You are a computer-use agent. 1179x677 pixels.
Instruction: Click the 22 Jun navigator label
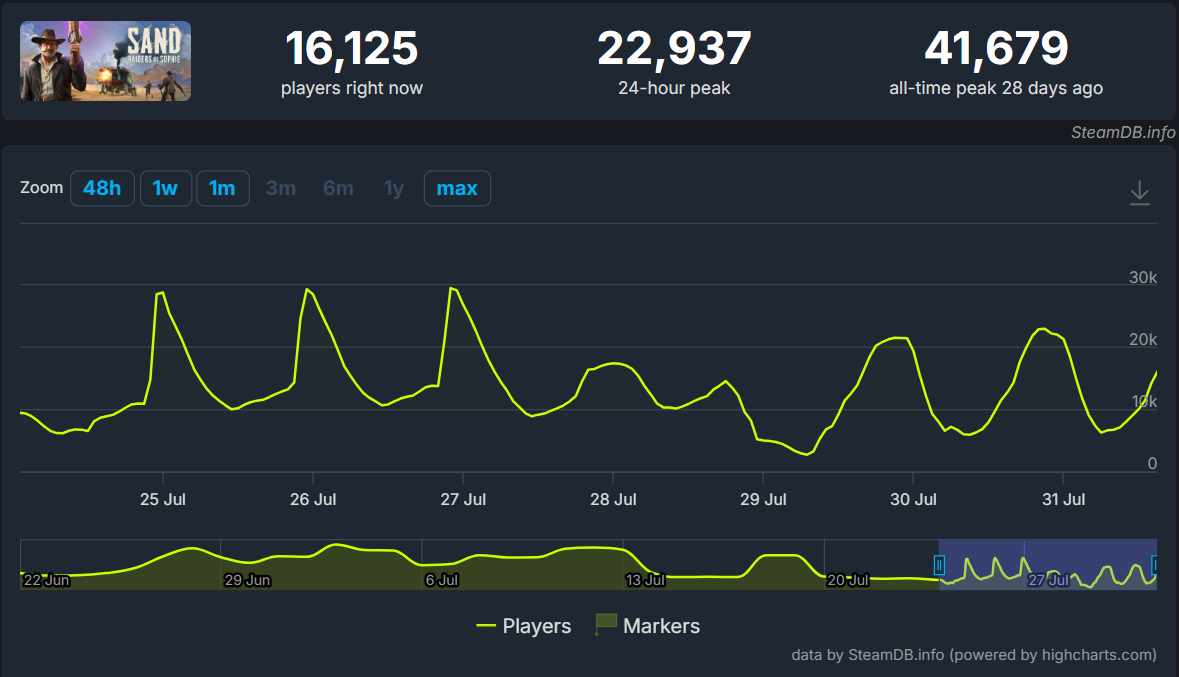click(x=47, y=580)
